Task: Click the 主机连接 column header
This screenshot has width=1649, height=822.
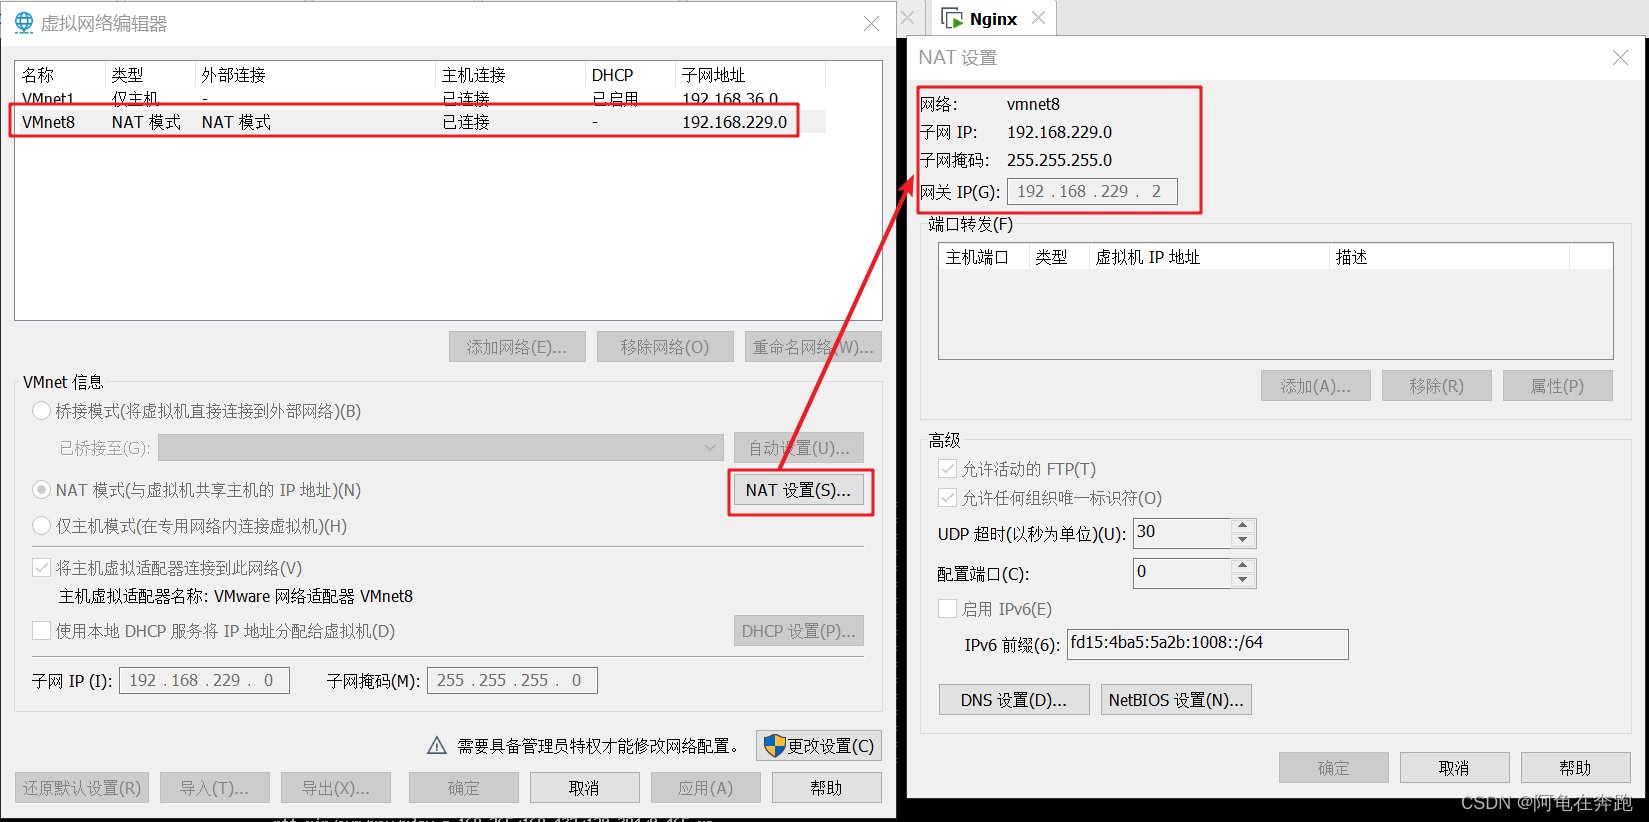Action: click(510, 75)
